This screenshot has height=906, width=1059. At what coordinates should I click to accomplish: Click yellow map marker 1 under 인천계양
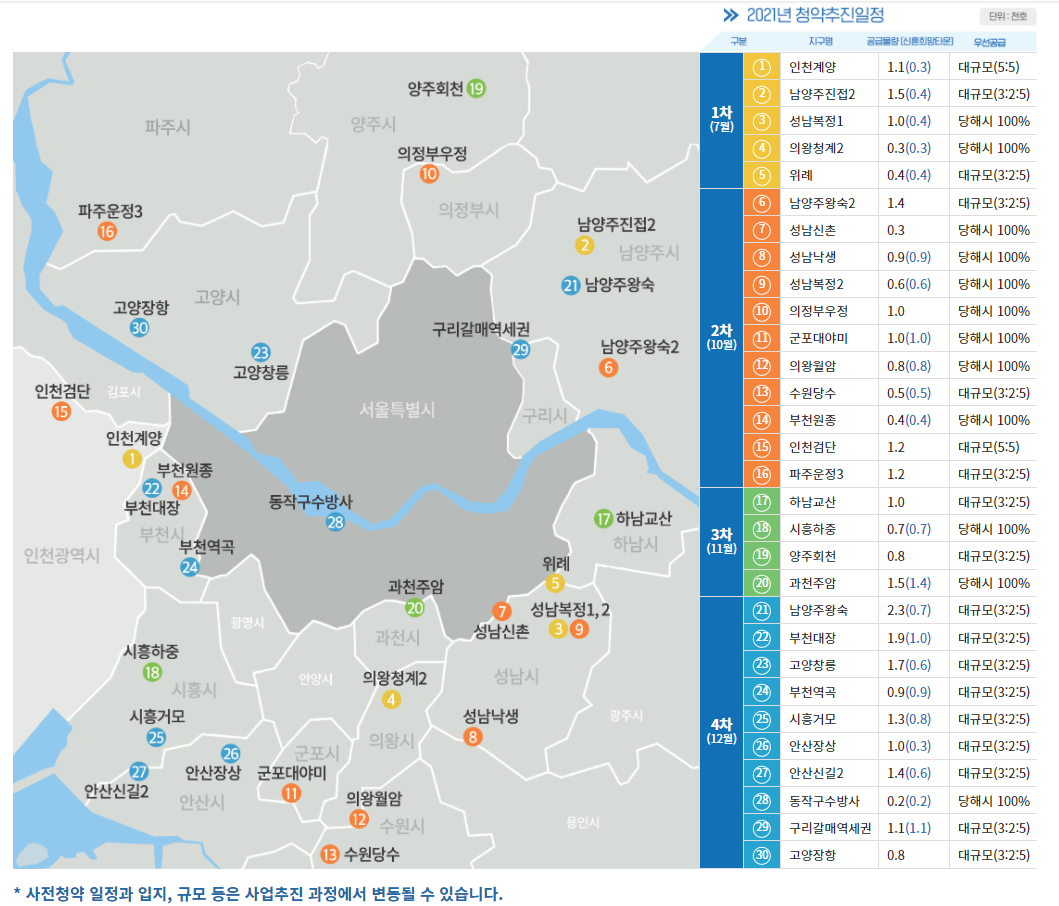132,459
